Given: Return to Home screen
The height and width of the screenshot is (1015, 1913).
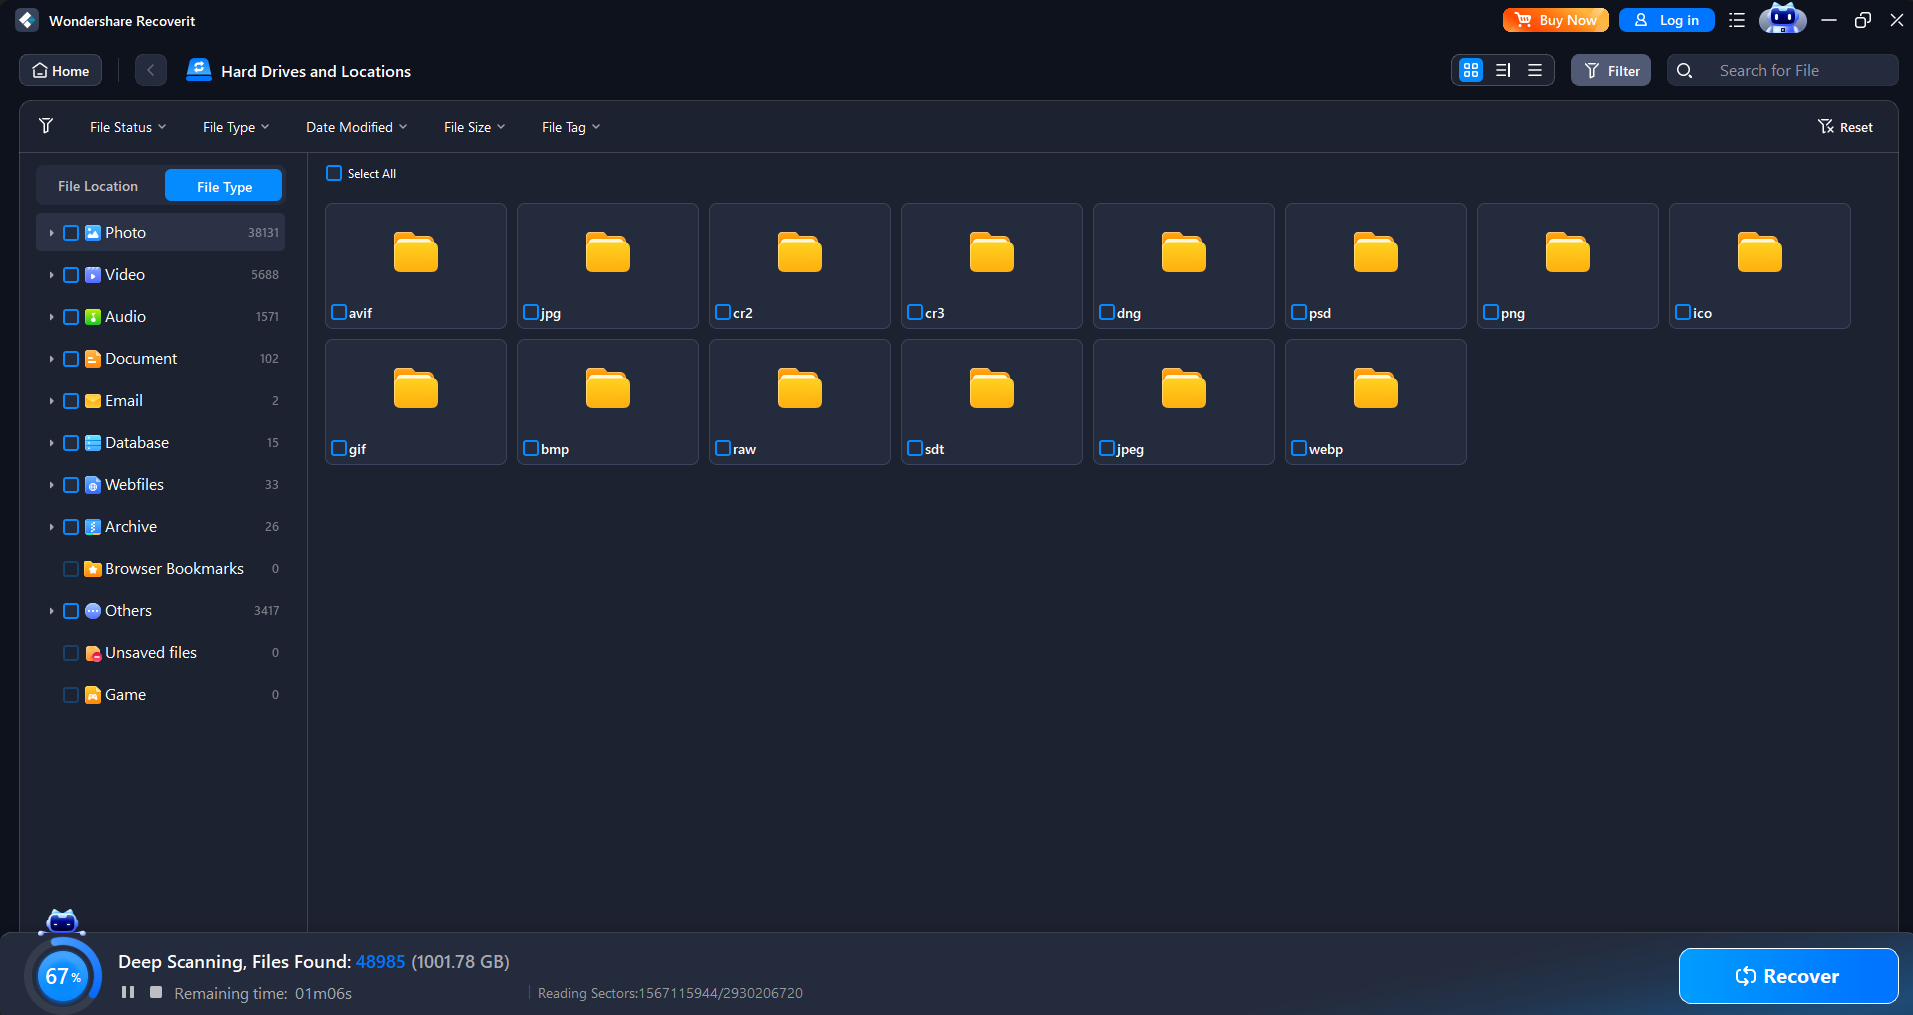Looking at the screenshot, I should 59,70.
